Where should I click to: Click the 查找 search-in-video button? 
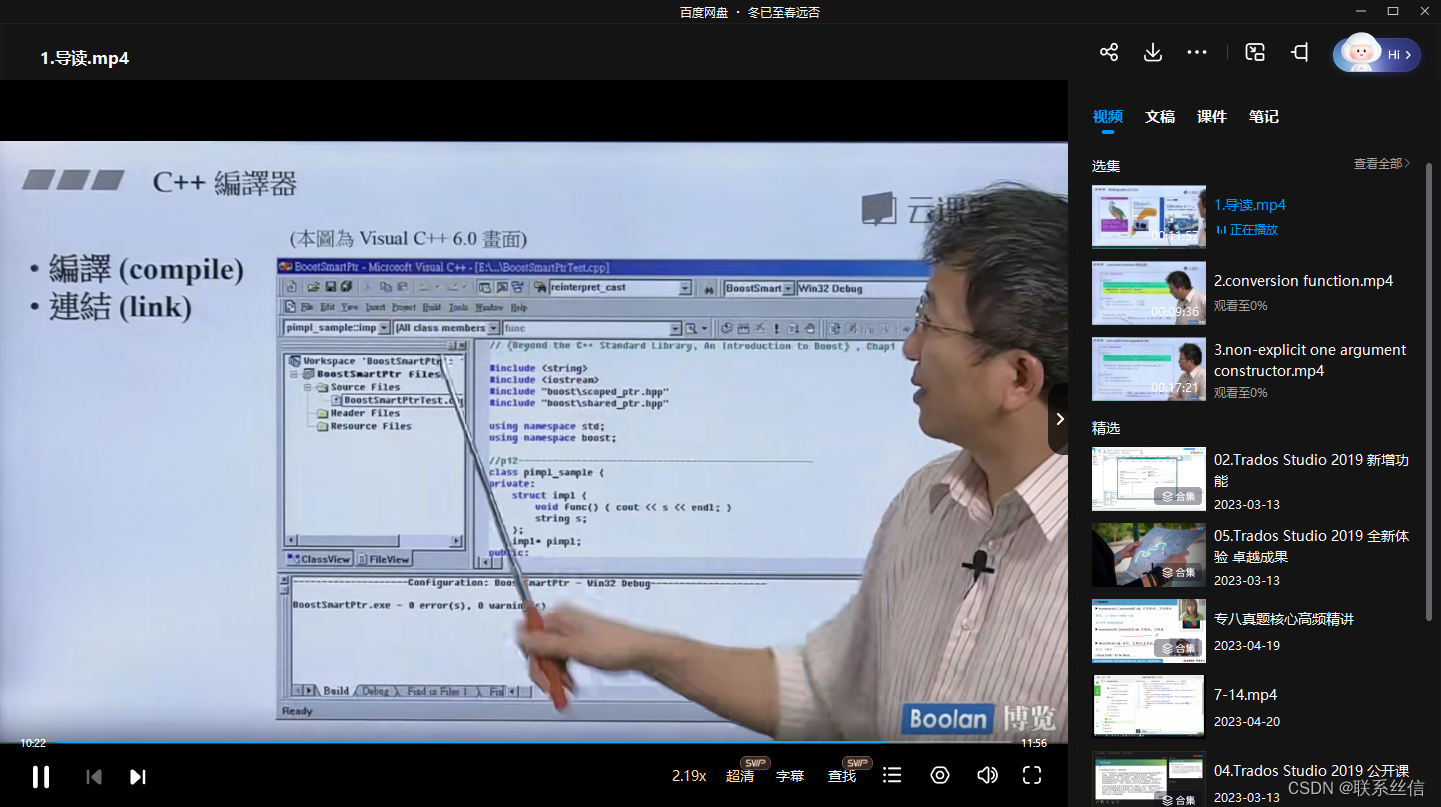[x=842, y=776]
